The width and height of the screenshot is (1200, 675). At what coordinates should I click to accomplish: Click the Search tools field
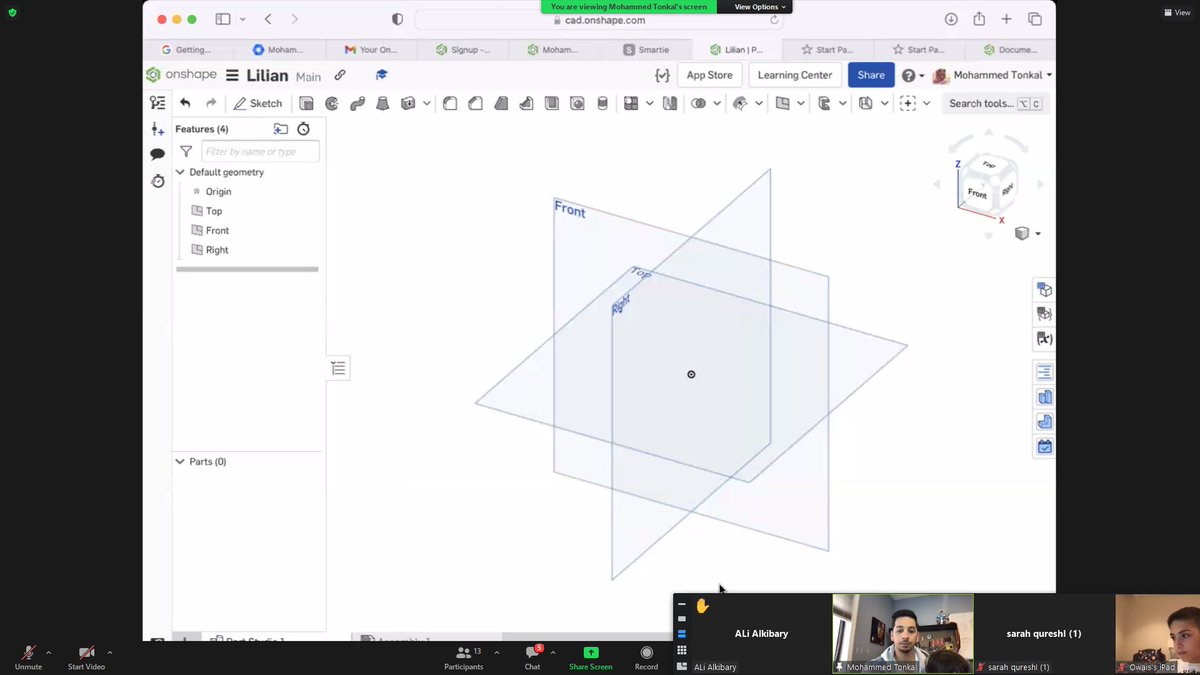(x=995, y=103)
